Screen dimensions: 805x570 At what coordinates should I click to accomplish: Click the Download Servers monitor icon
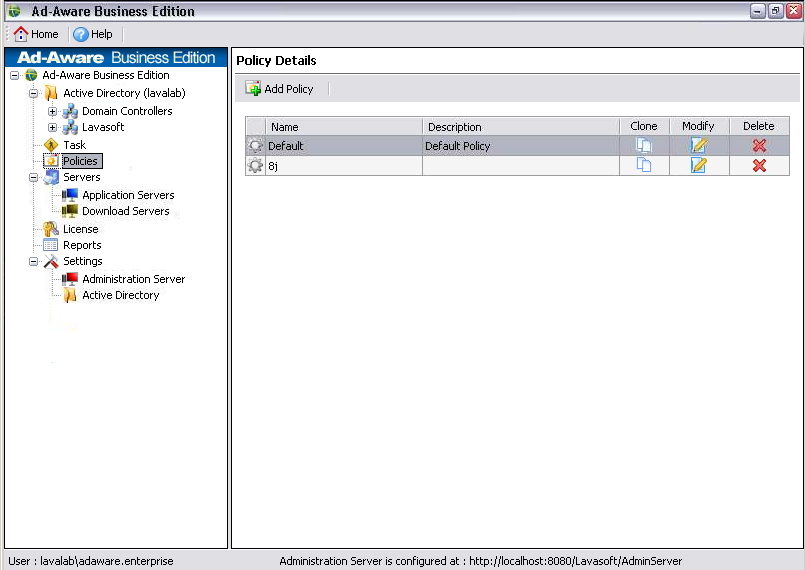coord(70,211)
